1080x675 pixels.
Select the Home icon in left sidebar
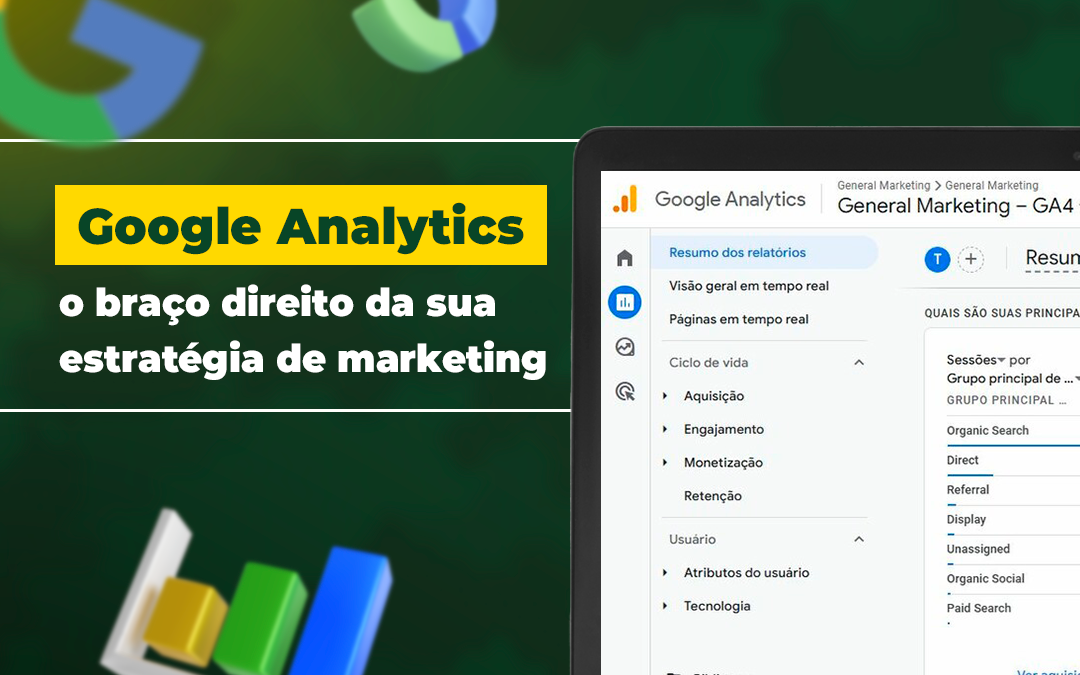624,257
